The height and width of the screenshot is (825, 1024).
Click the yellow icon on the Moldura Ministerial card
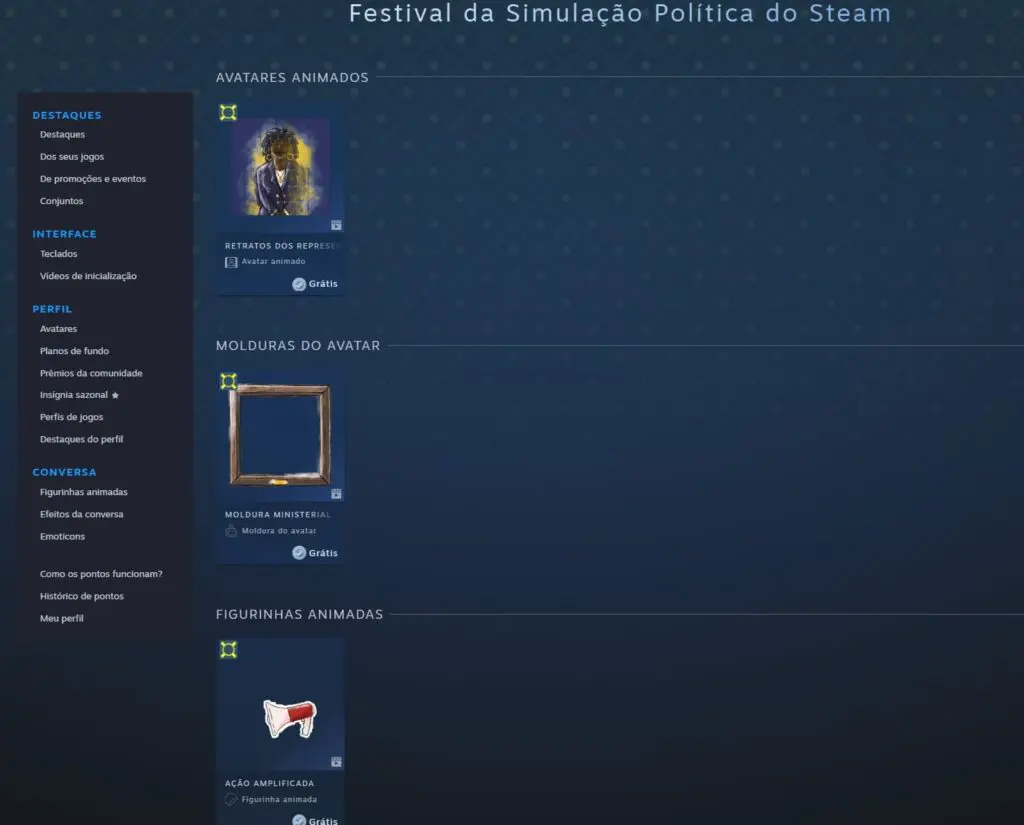pos(228,381)
